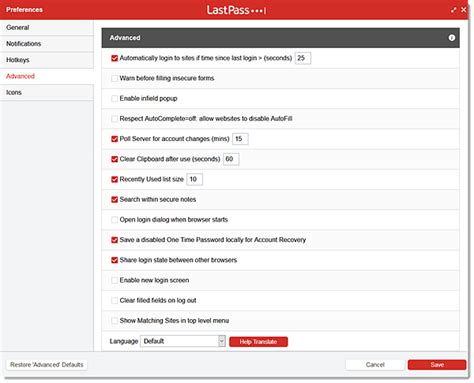
Task: Click the clipboard seconds field showing 60
Action: [231, 159]
